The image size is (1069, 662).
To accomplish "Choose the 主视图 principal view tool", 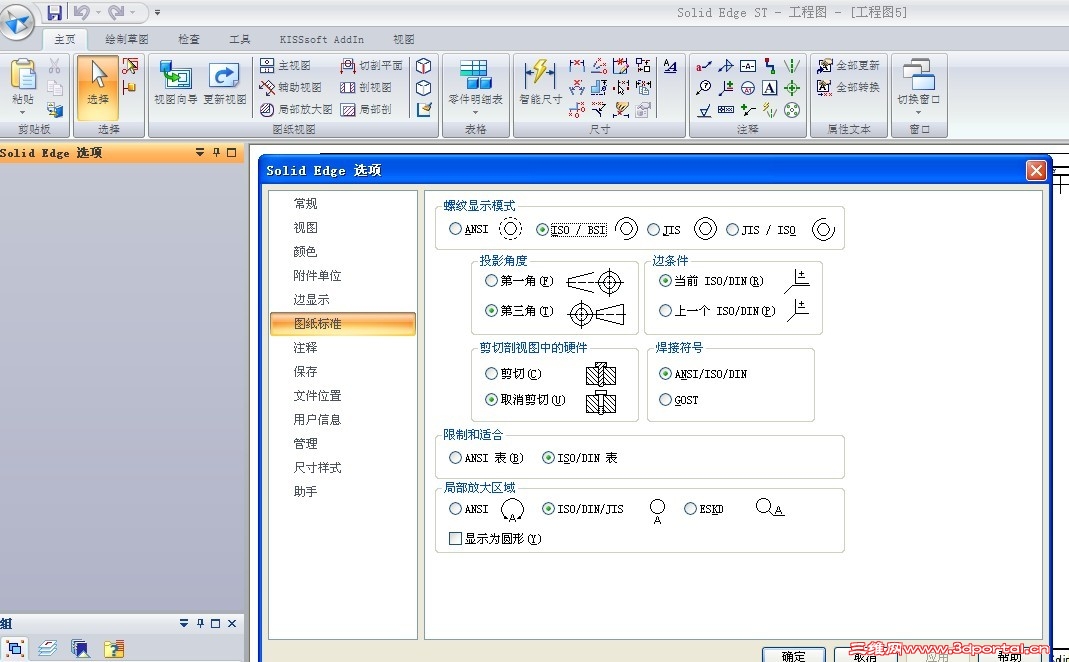I will coord(286,65).
